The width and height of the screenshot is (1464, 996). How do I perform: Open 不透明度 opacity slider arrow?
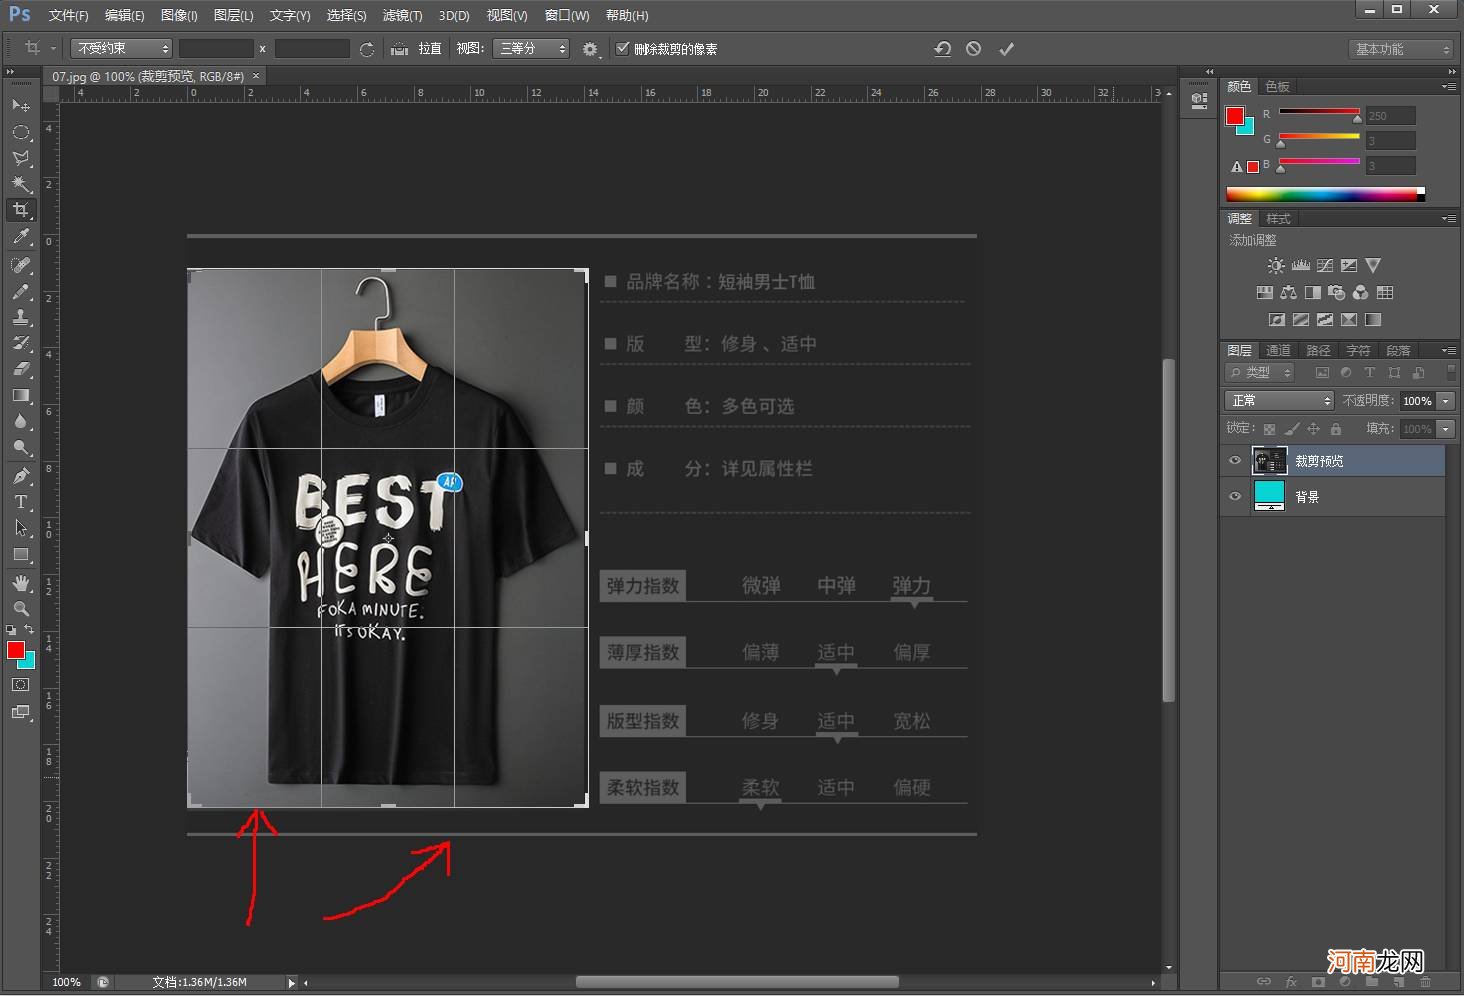coord(1445,401)
